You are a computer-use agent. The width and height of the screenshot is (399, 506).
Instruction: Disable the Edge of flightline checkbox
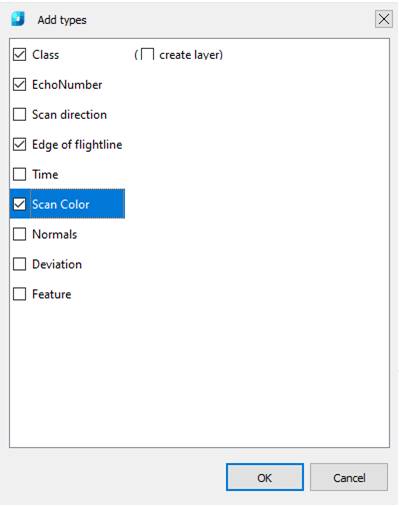[19, 144]
